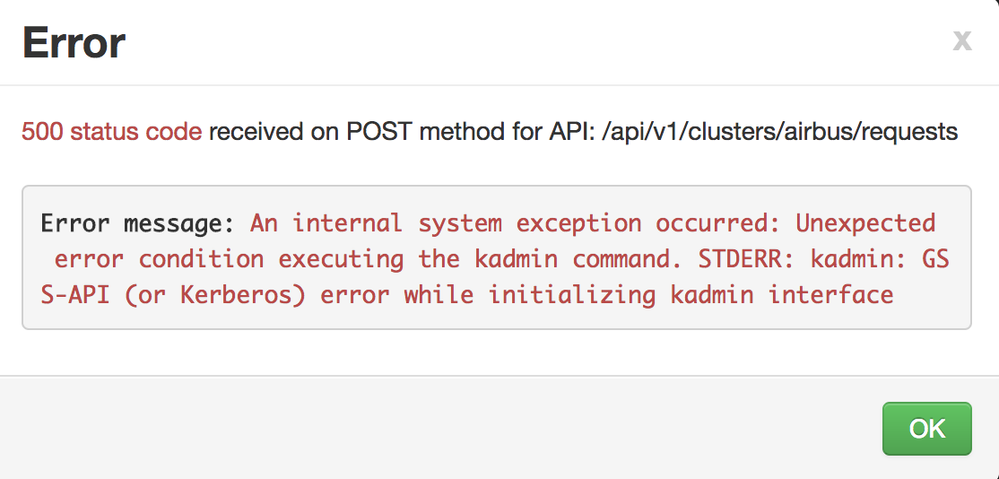Click the Error dialog title heading

pos(74,42)
